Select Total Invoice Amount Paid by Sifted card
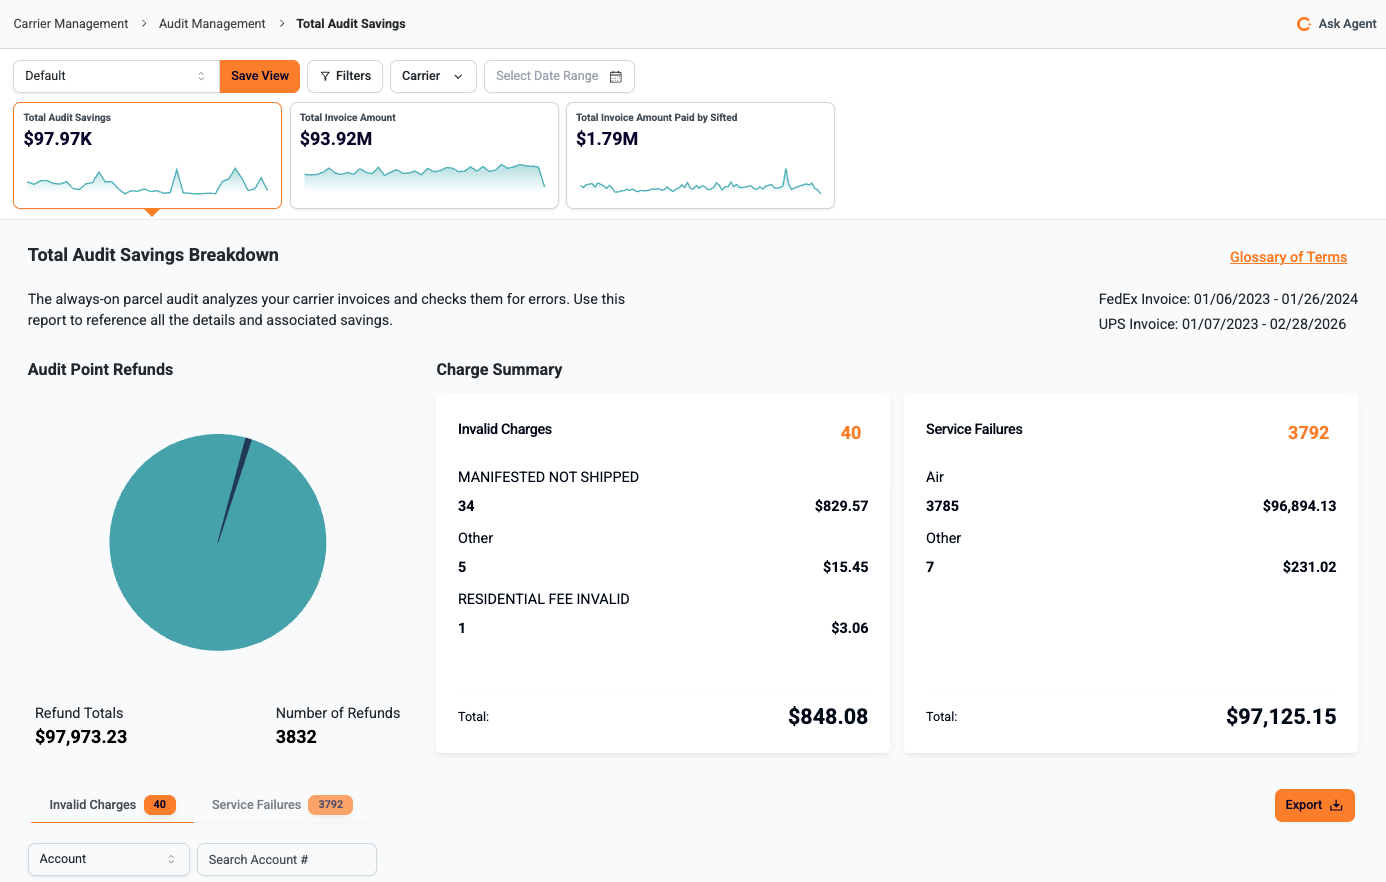This screenshot has height=882, width=1386. pos(700,155)
